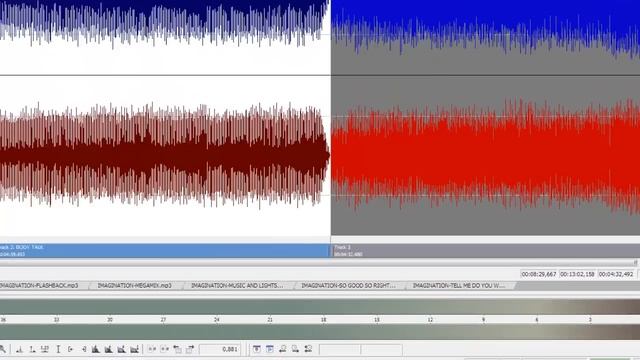
Task: Click in the highlighted right channel red waveform
Action: pos(485,155)
